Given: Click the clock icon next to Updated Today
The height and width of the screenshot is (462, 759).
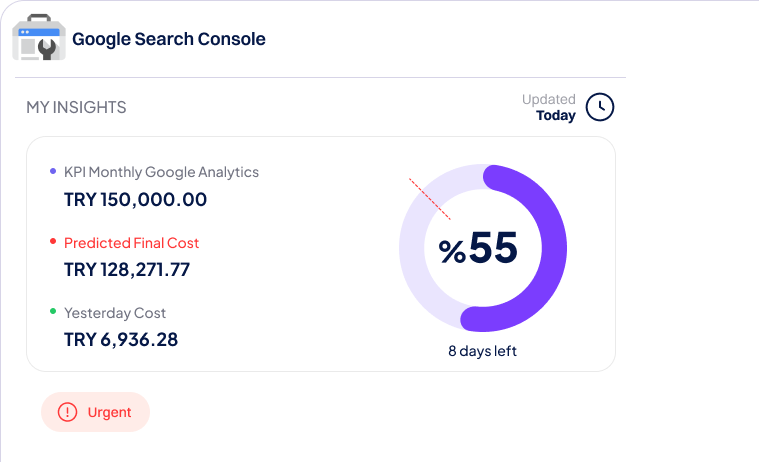Looking at the screenshot, I should tap(600, 107).
